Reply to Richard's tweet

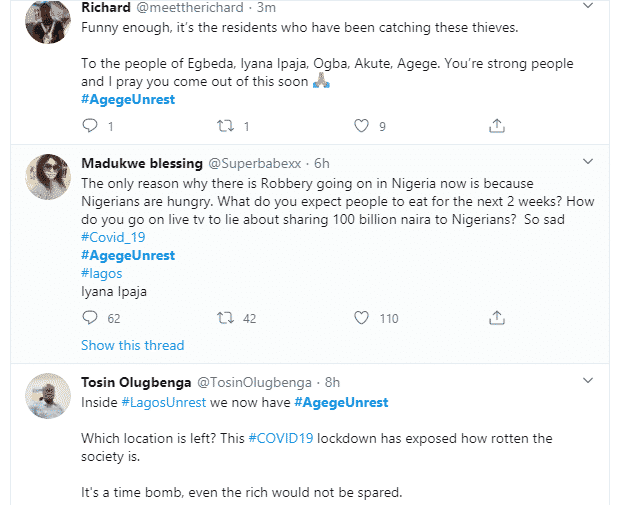point(90,126)
